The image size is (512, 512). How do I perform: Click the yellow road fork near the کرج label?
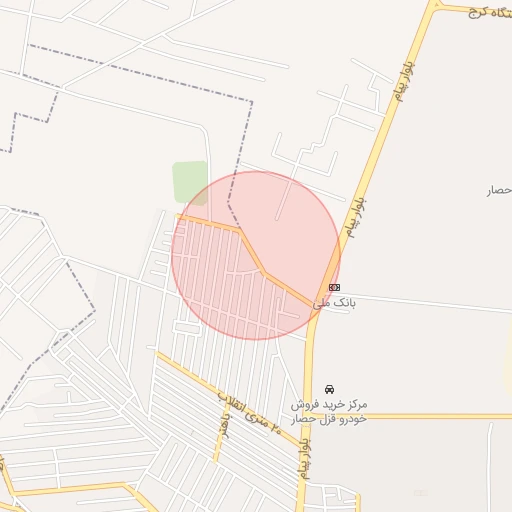click(x=435, y=6)
